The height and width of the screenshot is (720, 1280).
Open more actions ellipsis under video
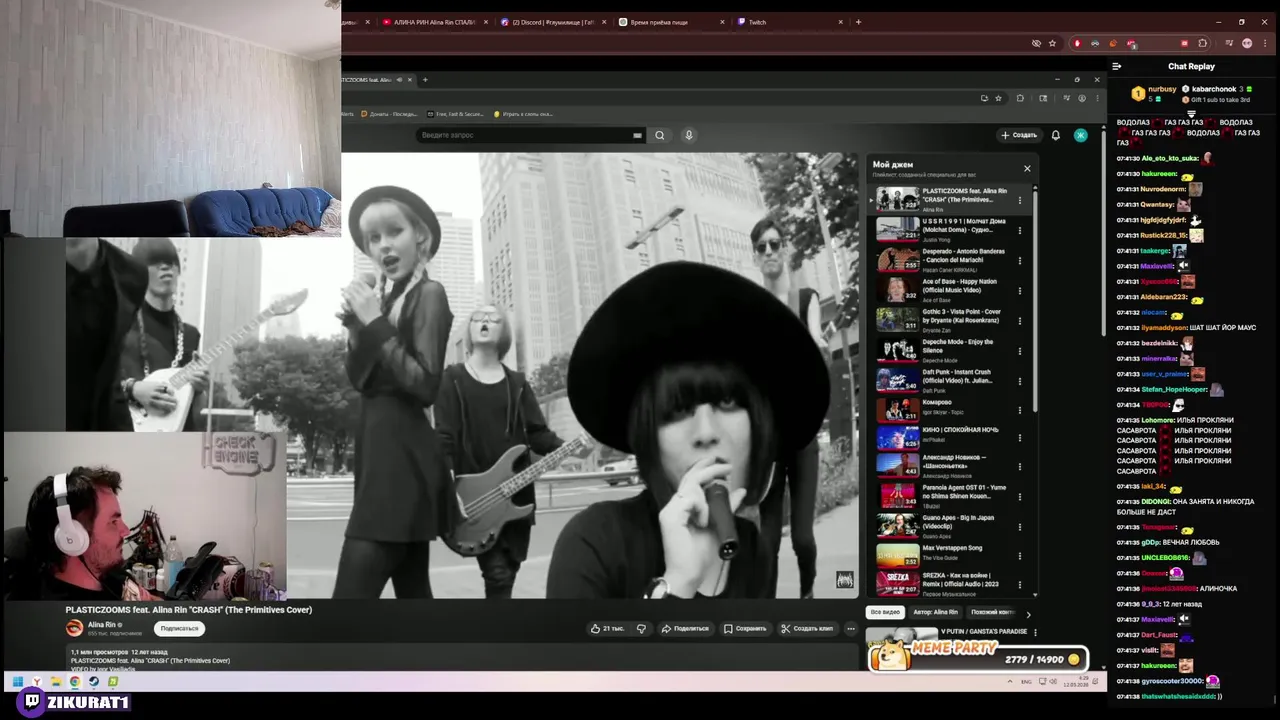click(851, 629)
